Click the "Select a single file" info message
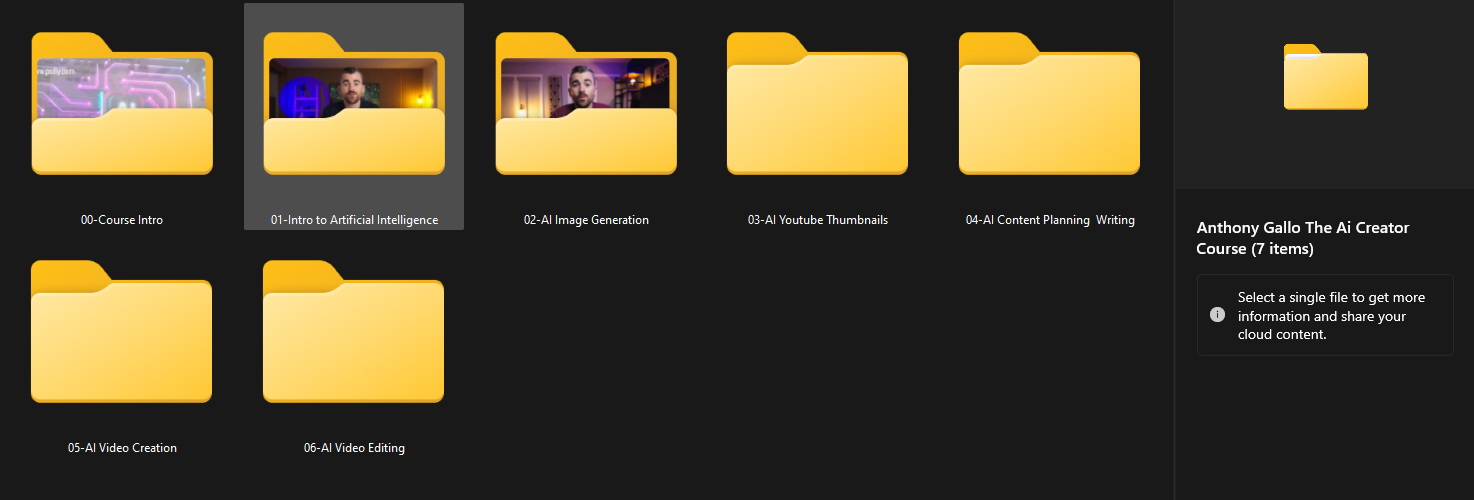The height and width of the screenshot is (500, 1474). tap(1331, 316)
